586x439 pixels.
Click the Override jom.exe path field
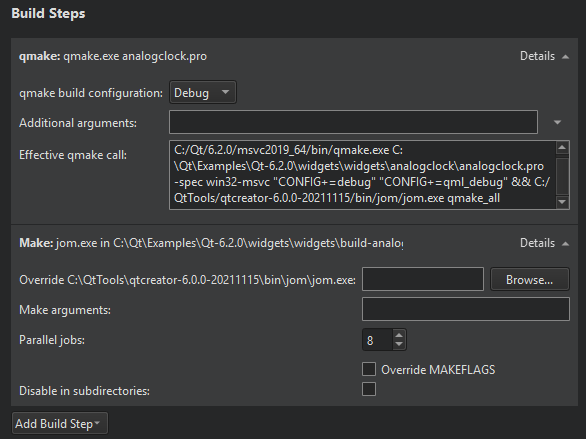click(x=423, y=279)
